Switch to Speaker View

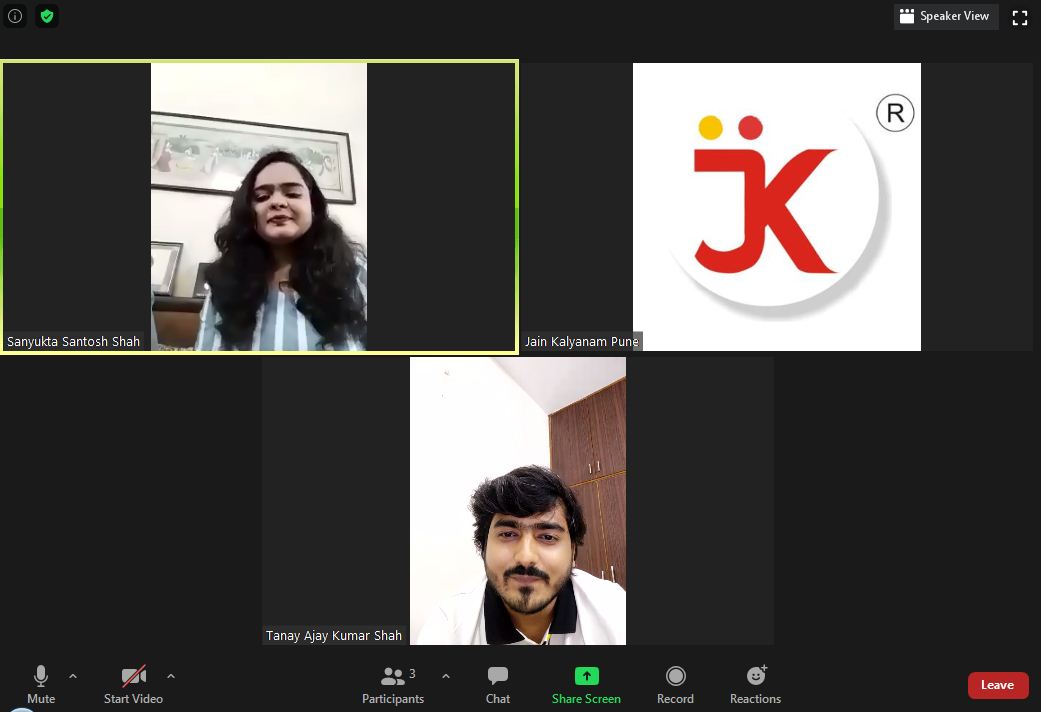(945, 17)
